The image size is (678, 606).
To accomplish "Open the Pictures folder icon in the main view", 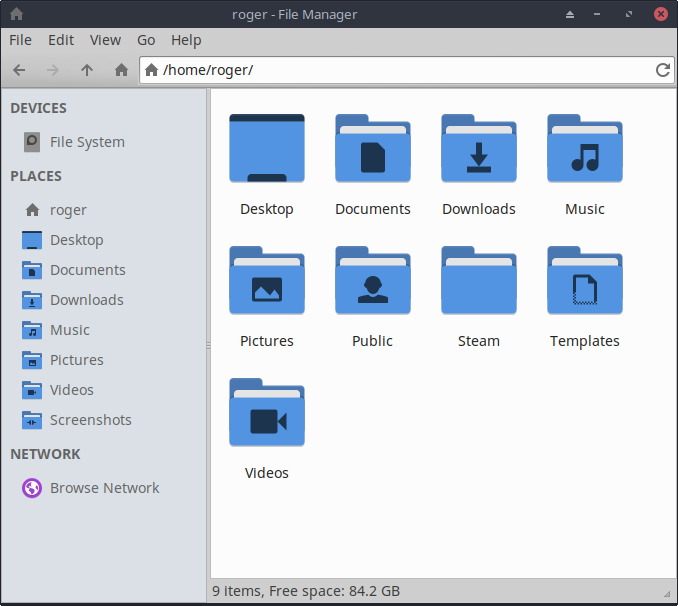I will click(267, 280).
